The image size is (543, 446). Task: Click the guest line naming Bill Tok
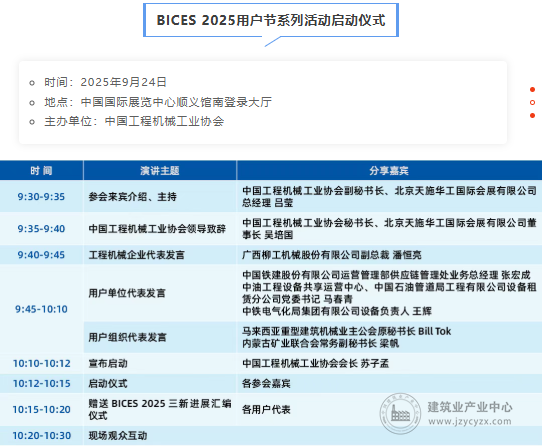pyautogui.click(x=347, y=331)
